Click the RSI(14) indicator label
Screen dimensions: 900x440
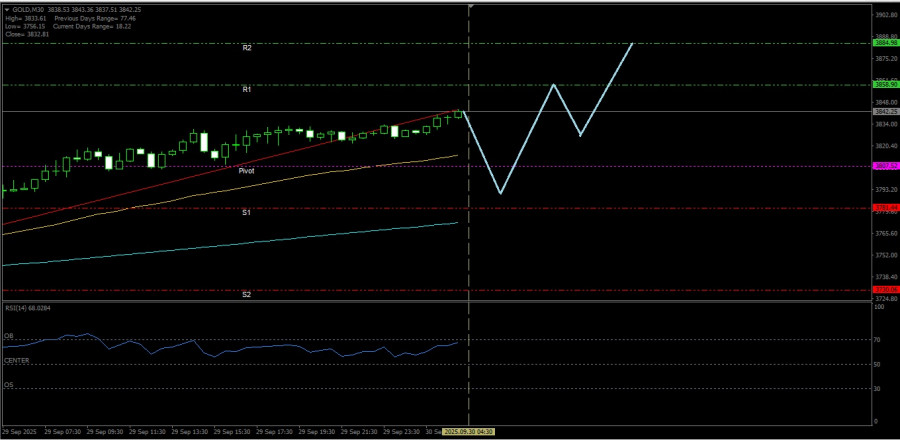[x=27, y=309]
